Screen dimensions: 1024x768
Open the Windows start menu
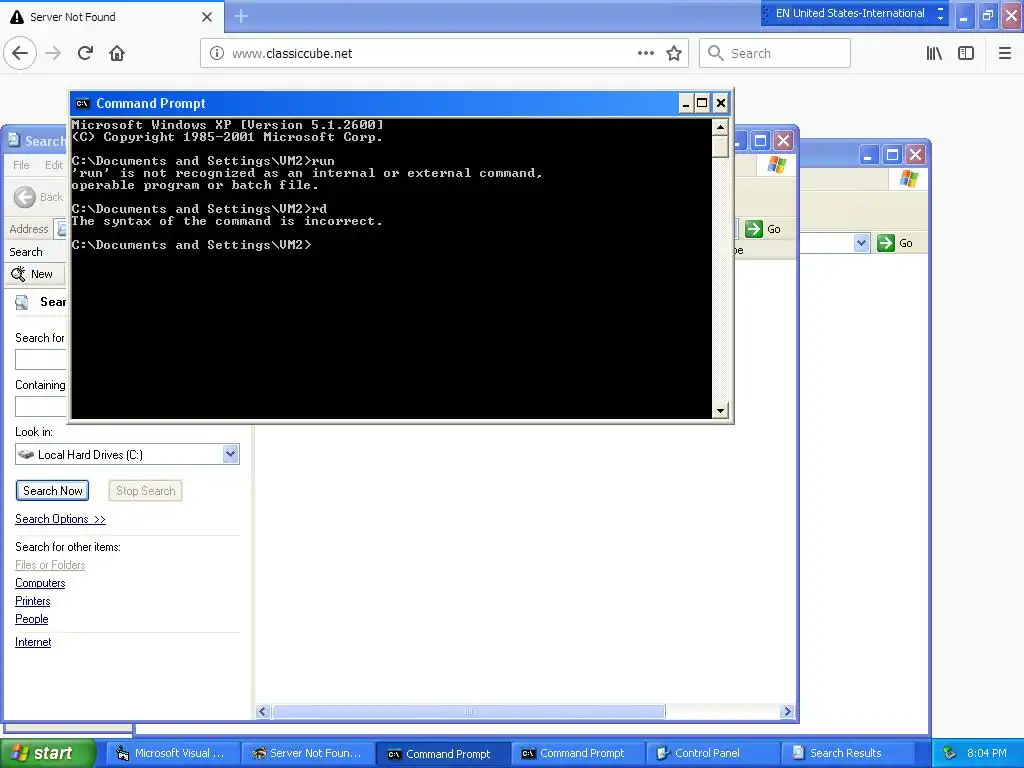[x=48, y=753]
